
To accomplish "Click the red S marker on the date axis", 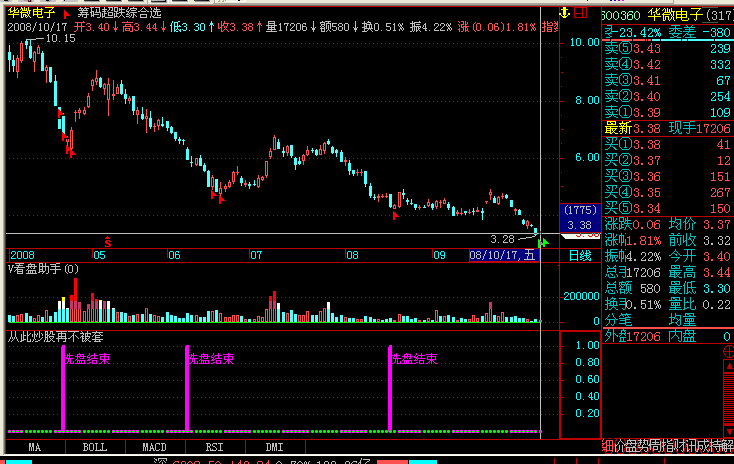I will [x=108, y=242].
